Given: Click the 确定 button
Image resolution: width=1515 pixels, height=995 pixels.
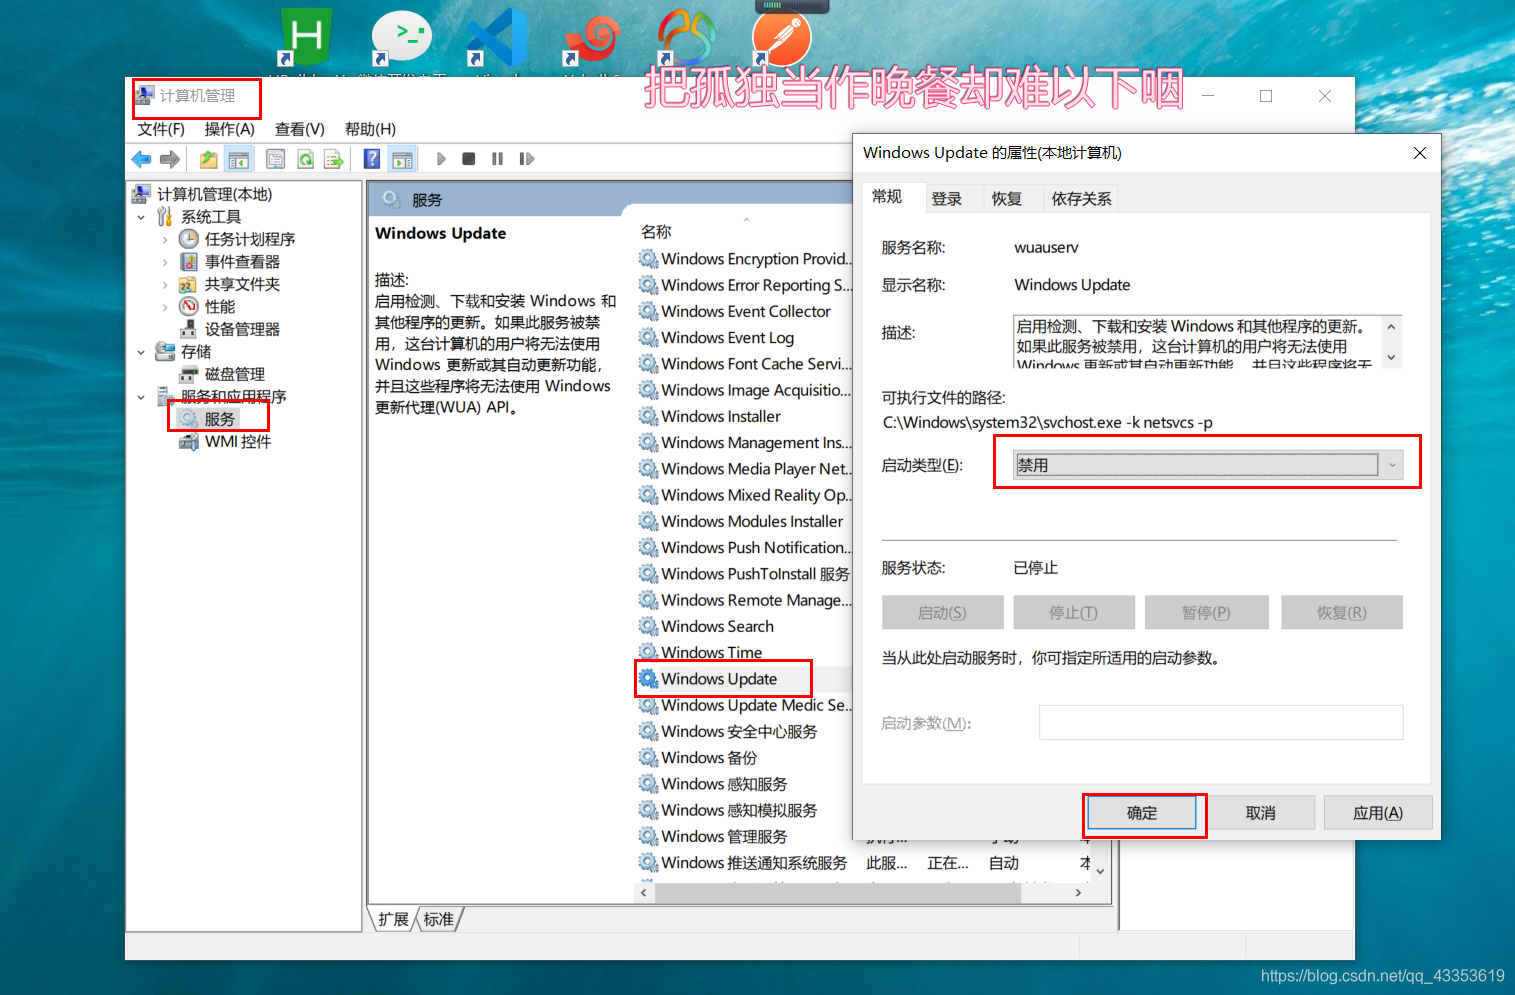Looking at the screenshot, I should point(1142,813).
